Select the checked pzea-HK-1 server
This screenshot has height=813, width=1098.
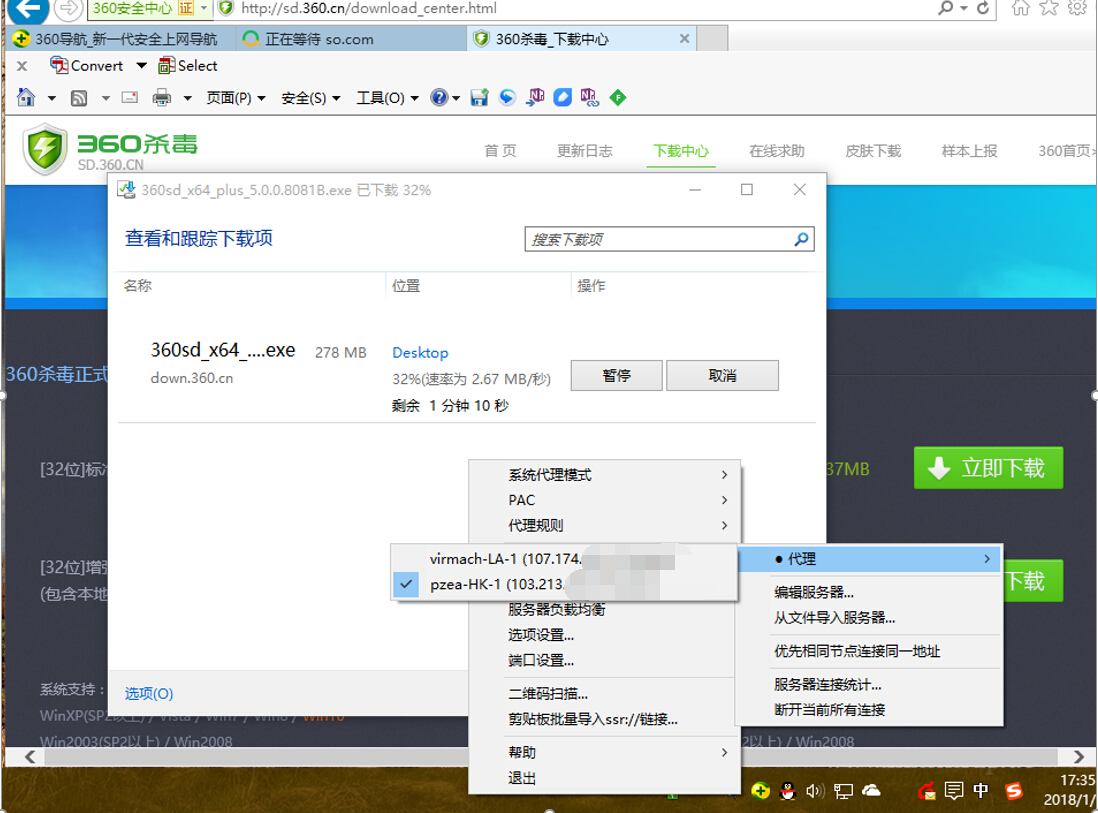pos(497,584)
